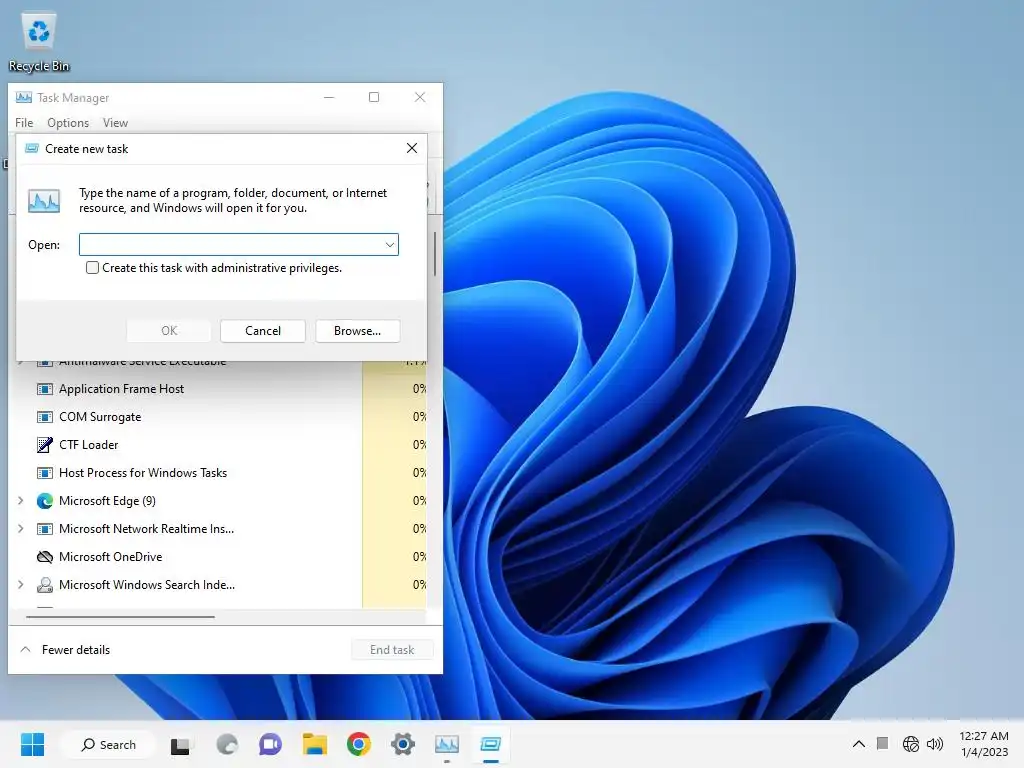
Task: Click the Microsoft Windows Search Indexer icon
Action: (44, 585)
